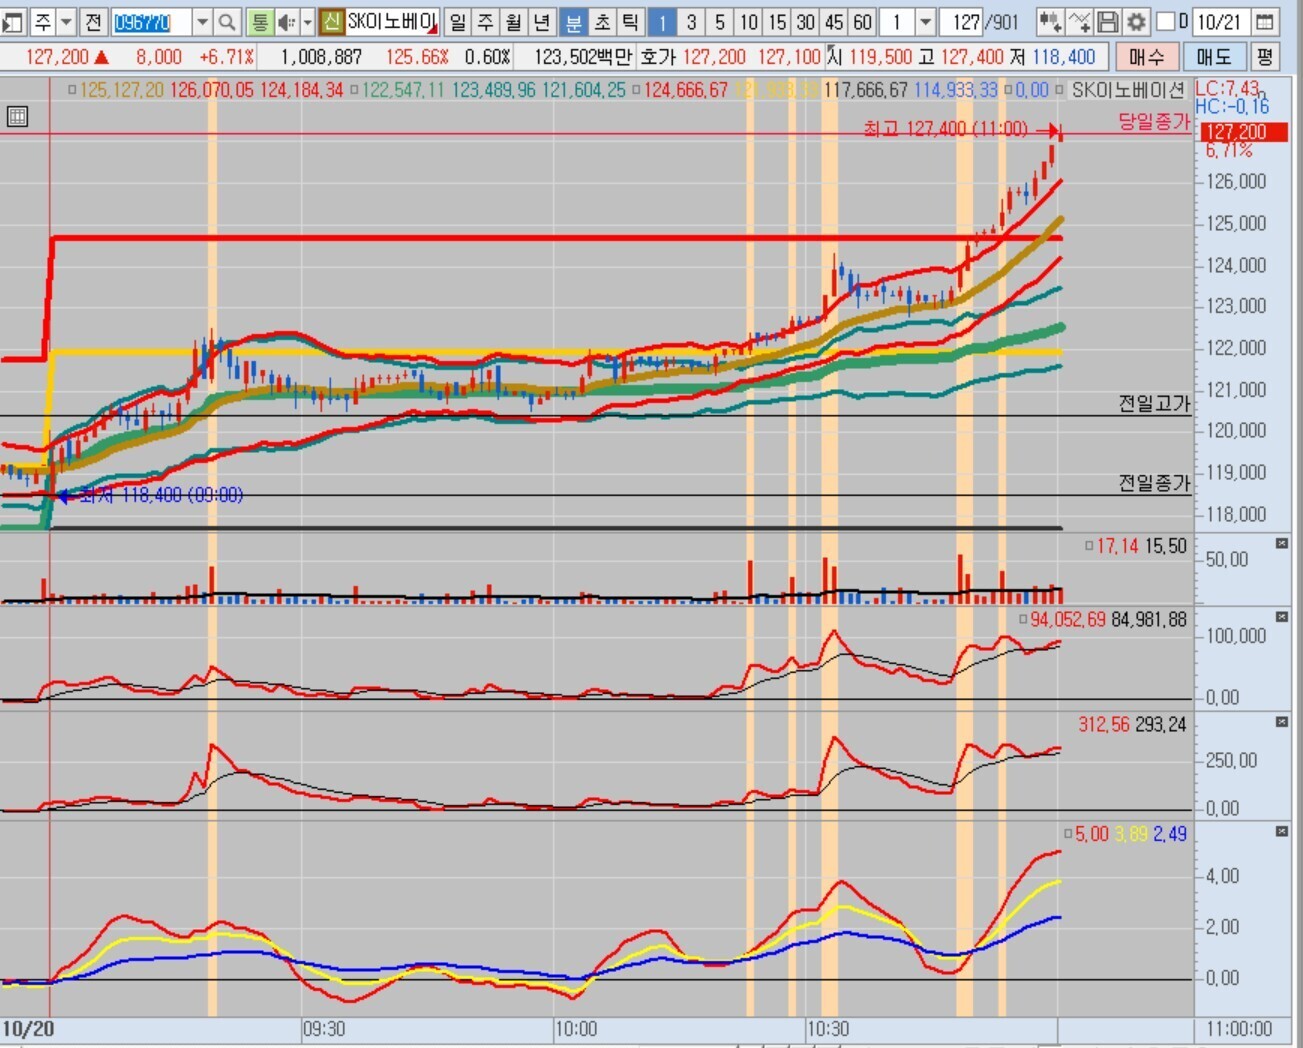This screenshot has width=1303, height=1048.
Task: Open the stock code dropdown arrow
Action: coord(202,22)
